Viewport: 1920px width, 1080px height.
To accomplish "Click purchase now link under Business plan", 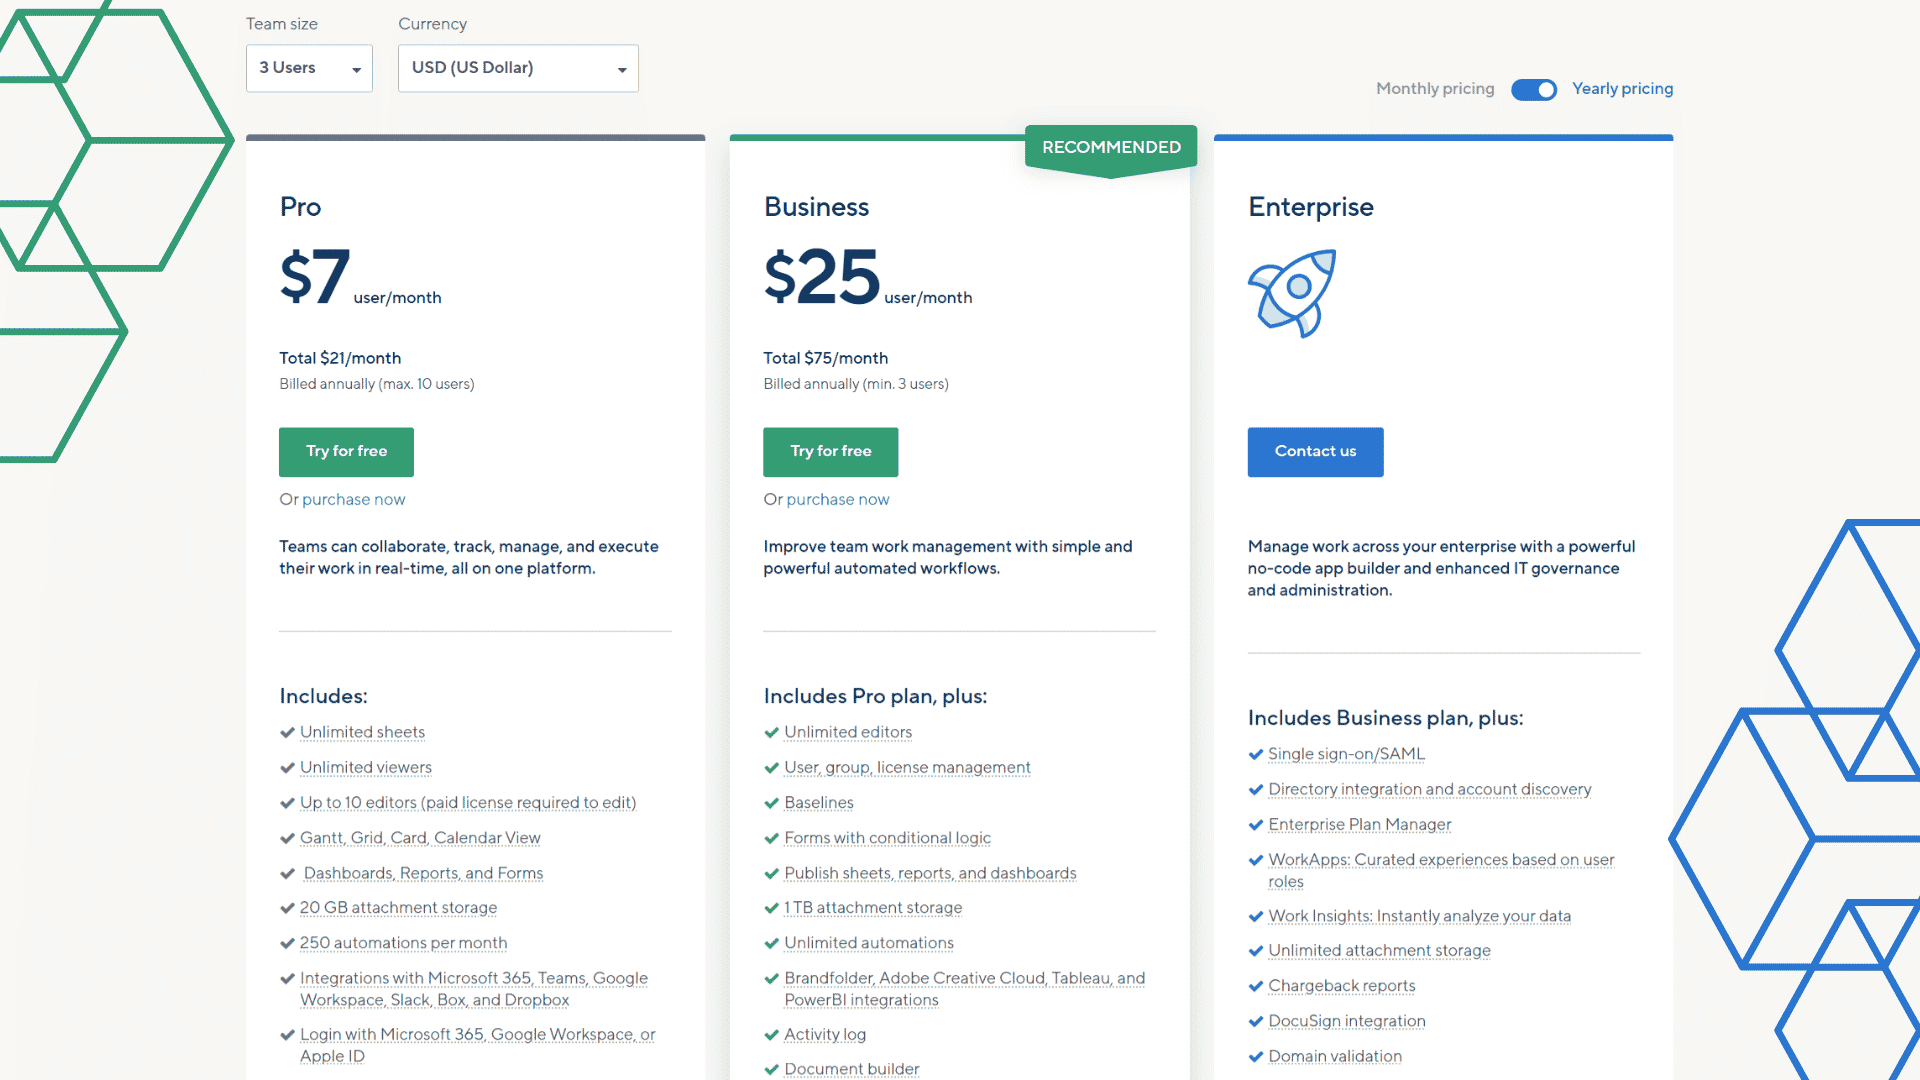I will click(836, 498).
